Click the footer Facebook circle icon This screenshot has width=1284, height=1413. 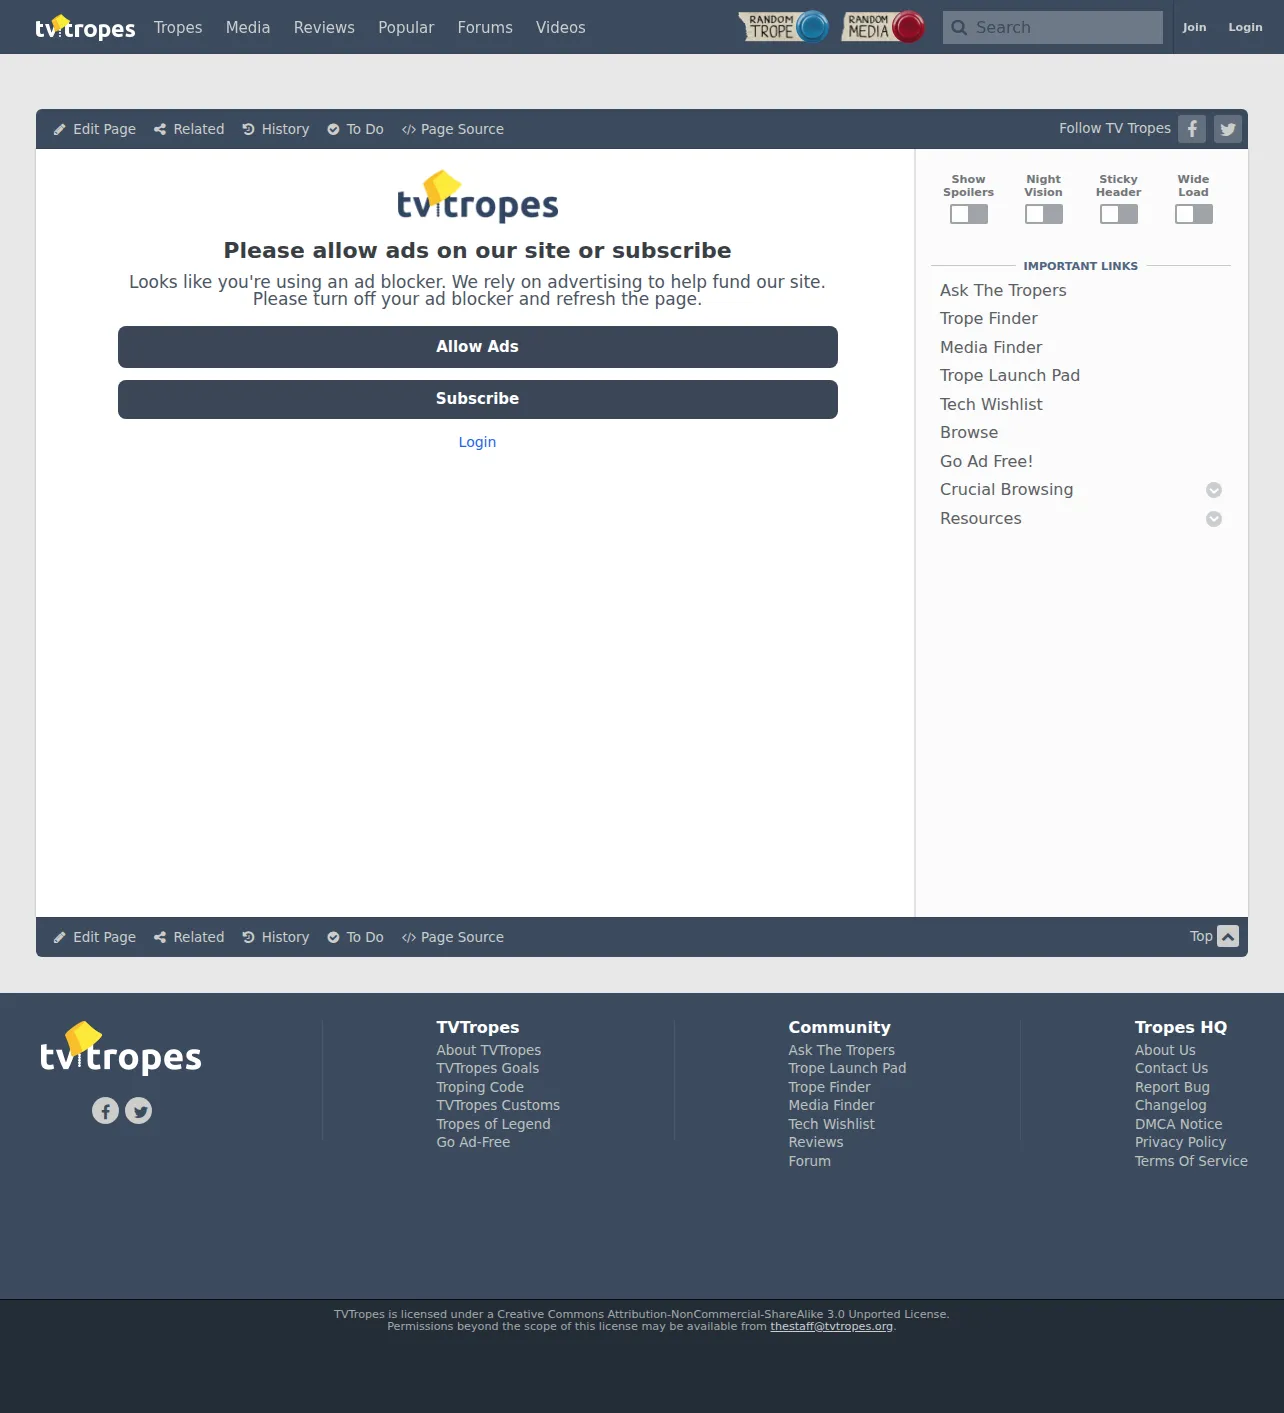point(105,1110)
